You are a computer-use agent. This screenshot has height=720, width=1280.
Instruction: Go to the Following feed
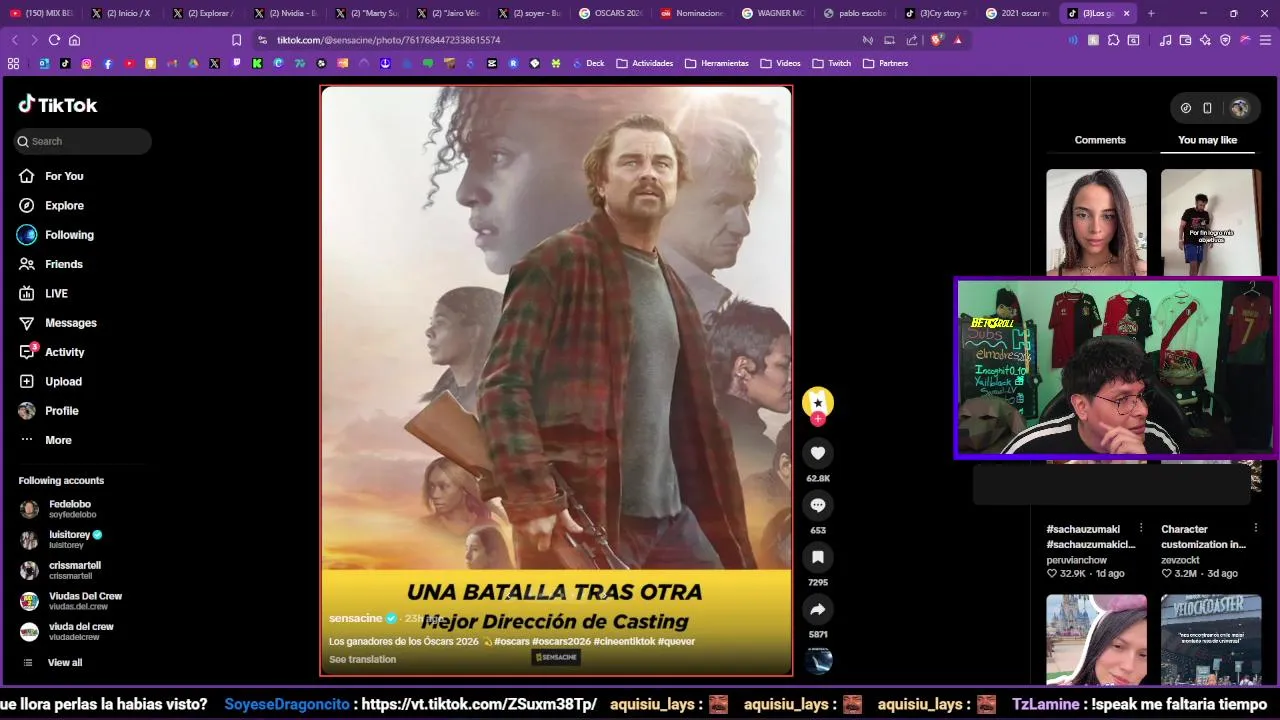[x=69, y=235]
